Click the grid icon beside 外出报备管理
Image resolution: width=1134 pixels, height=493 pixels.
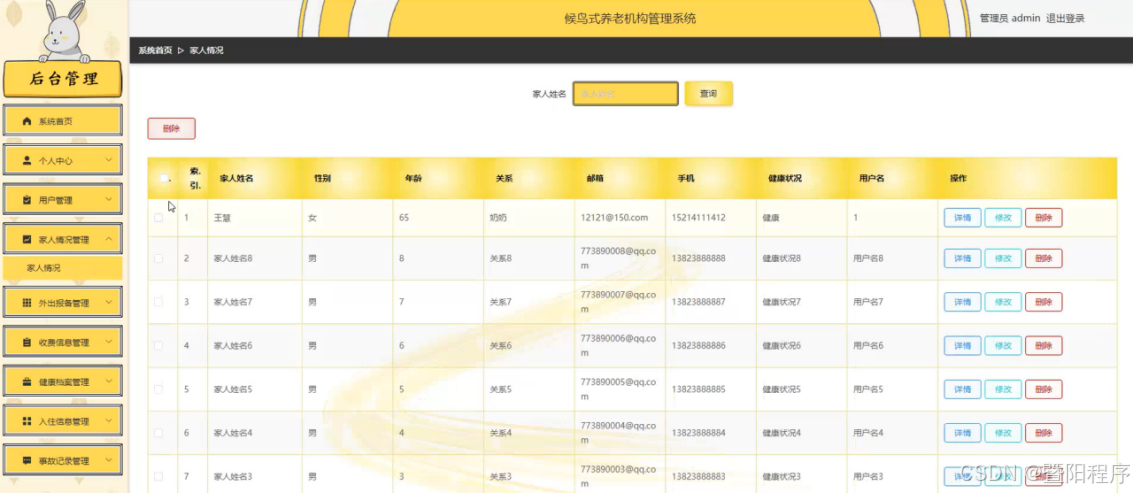click(x=27, y=303)
